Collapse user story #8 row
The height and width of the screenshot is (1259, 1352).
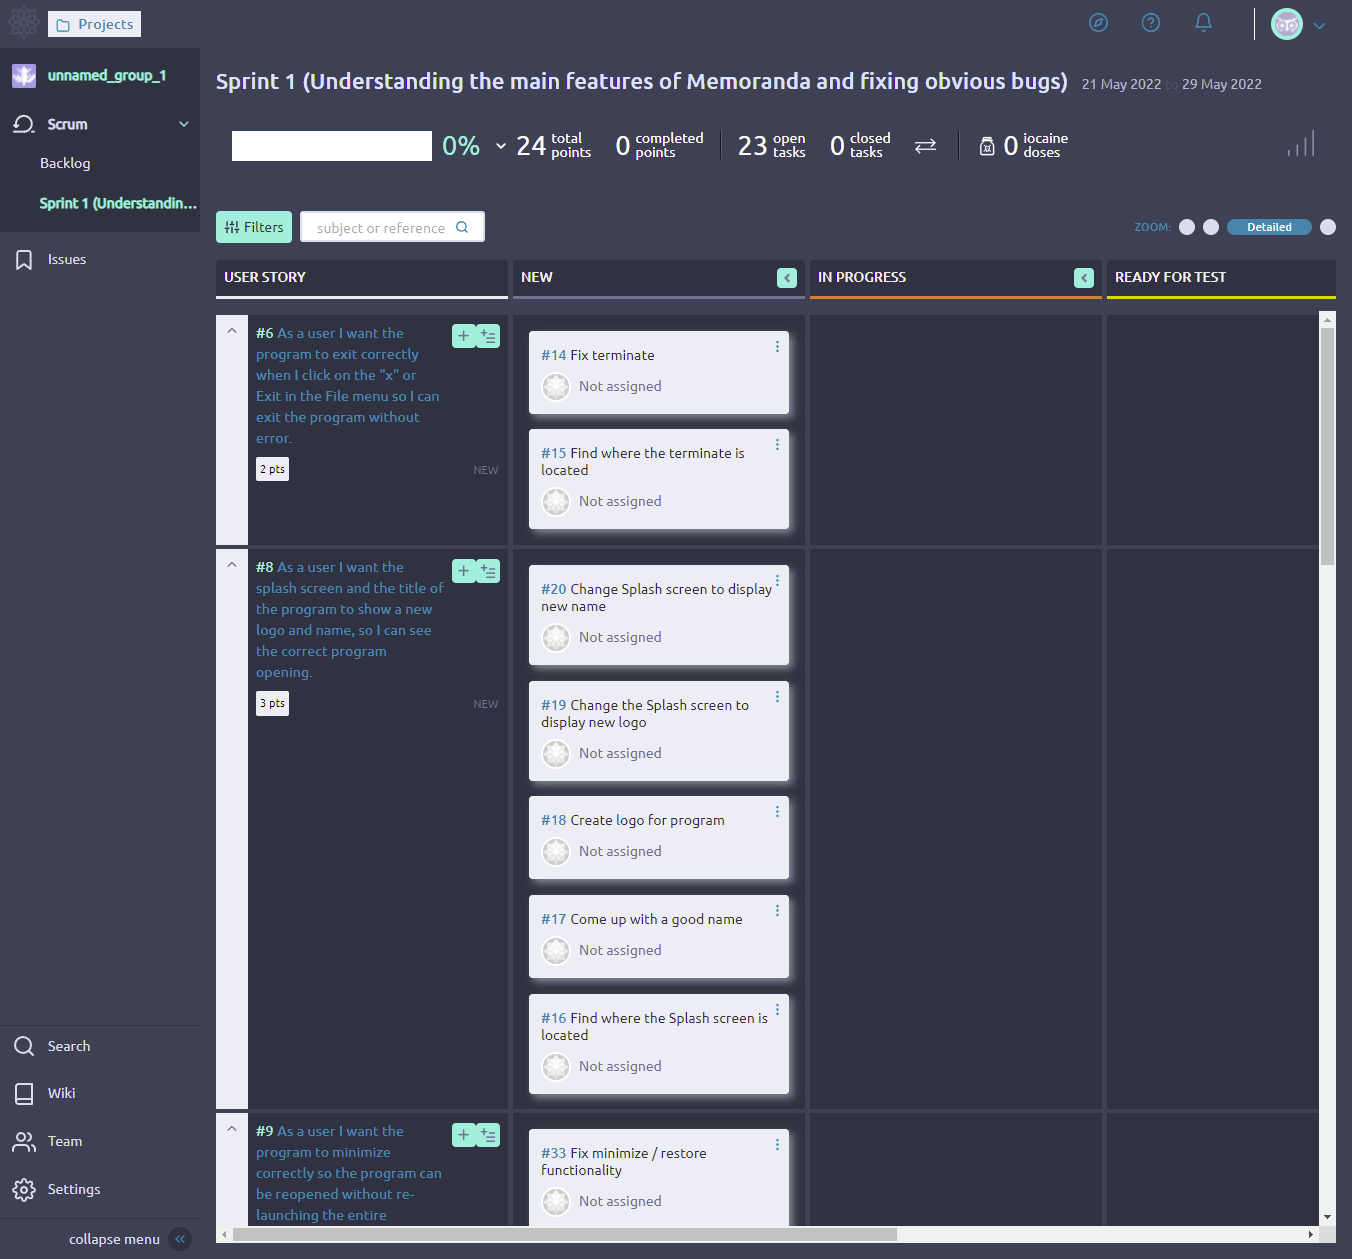[232, 565]
